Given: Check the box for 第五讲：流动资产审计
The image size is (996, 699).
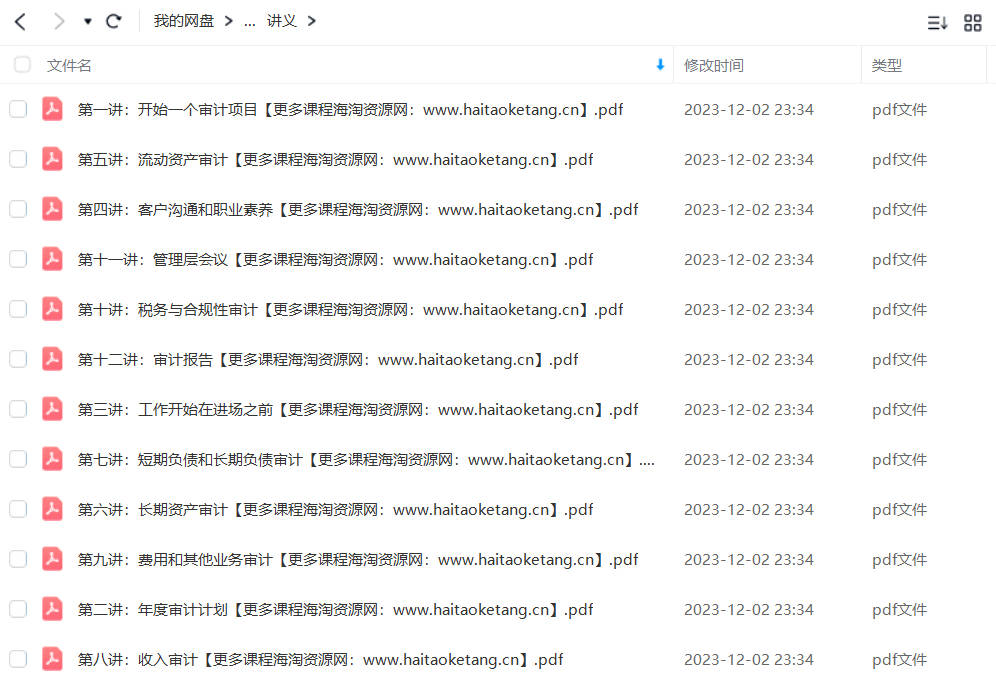Looking at the screenshot, I should [18, 159].
